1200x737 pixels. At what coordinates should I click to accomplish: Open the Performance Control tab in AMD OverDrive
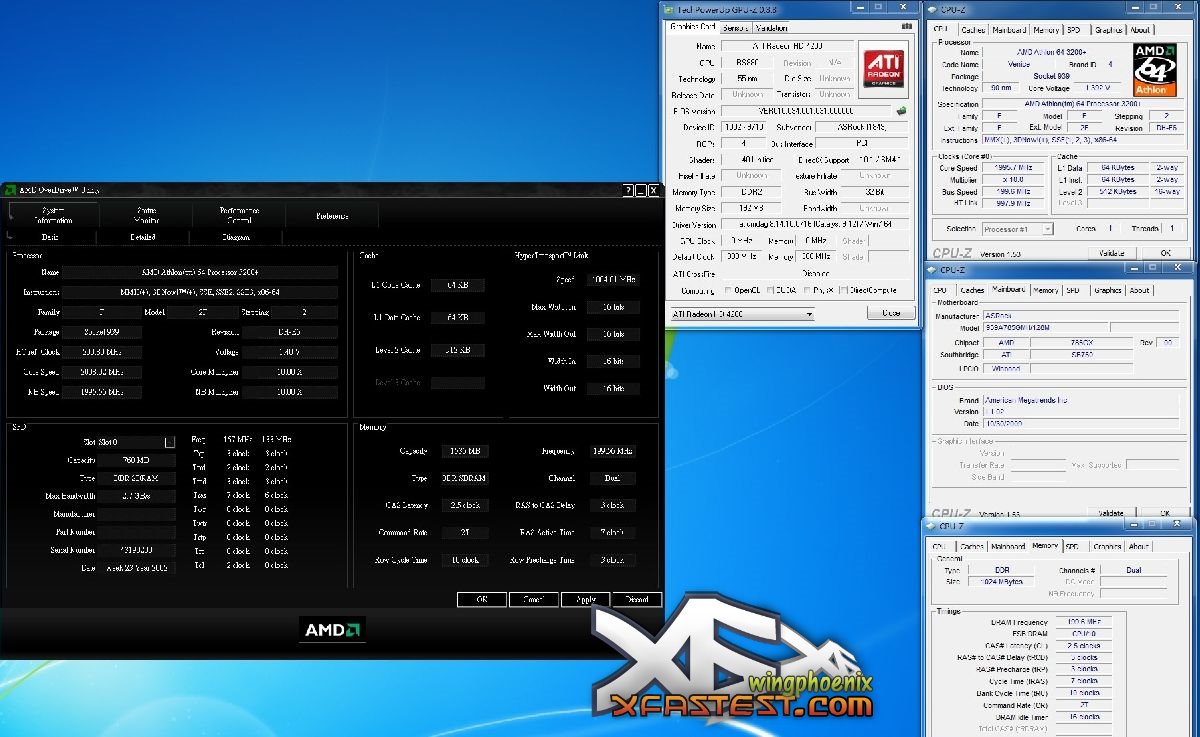(239, 215)
